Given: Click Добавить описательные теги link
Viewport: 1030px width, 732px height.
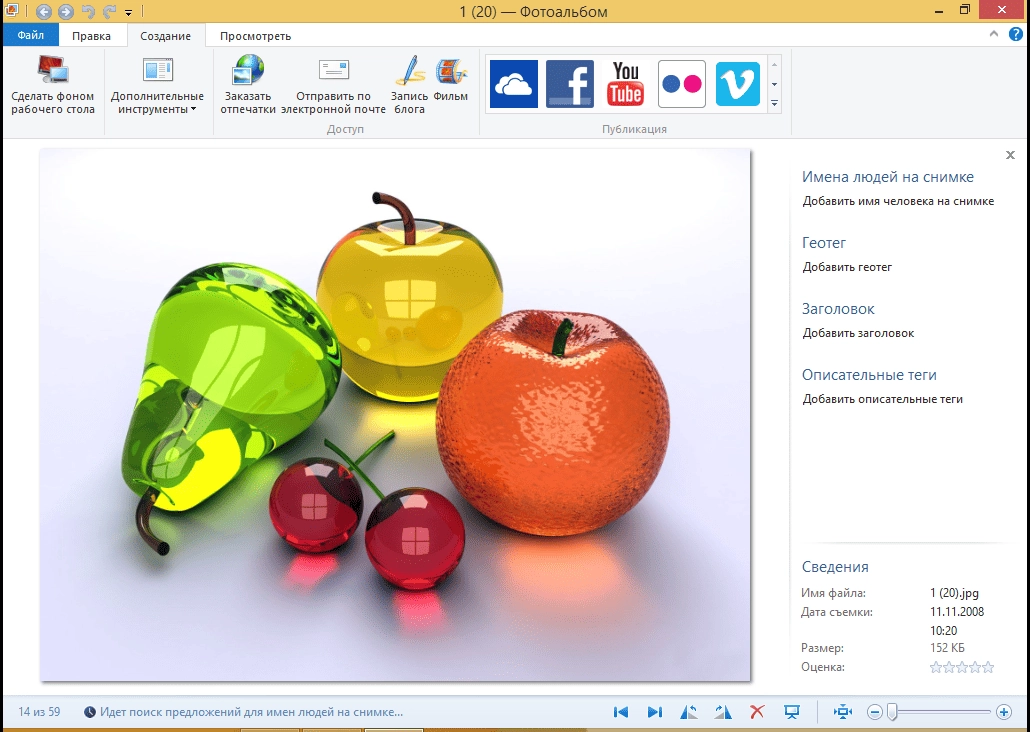Looking at the screenshot, I should [882, 399].
